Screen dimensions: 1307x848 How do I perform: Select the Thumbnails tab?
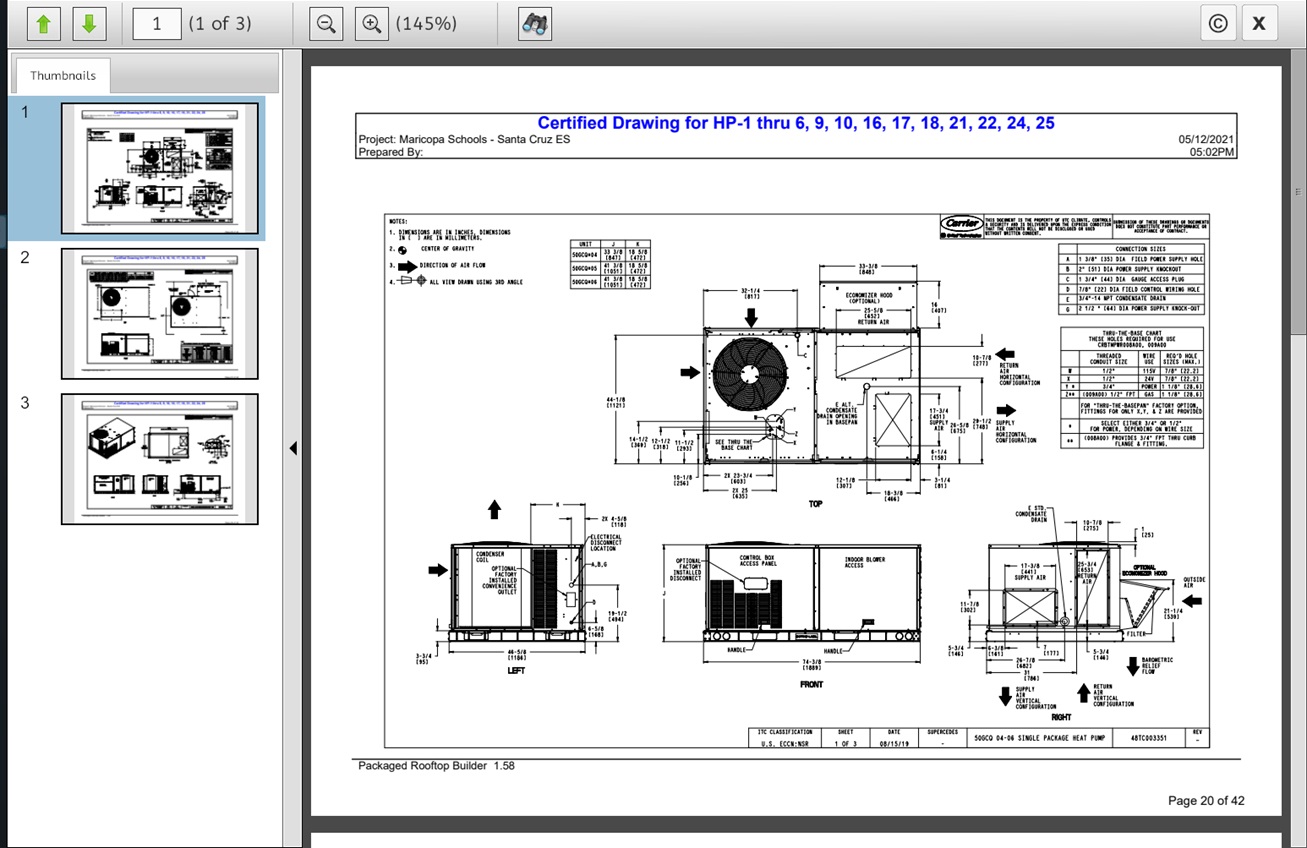pyautogui.click(x=63, y=75)
